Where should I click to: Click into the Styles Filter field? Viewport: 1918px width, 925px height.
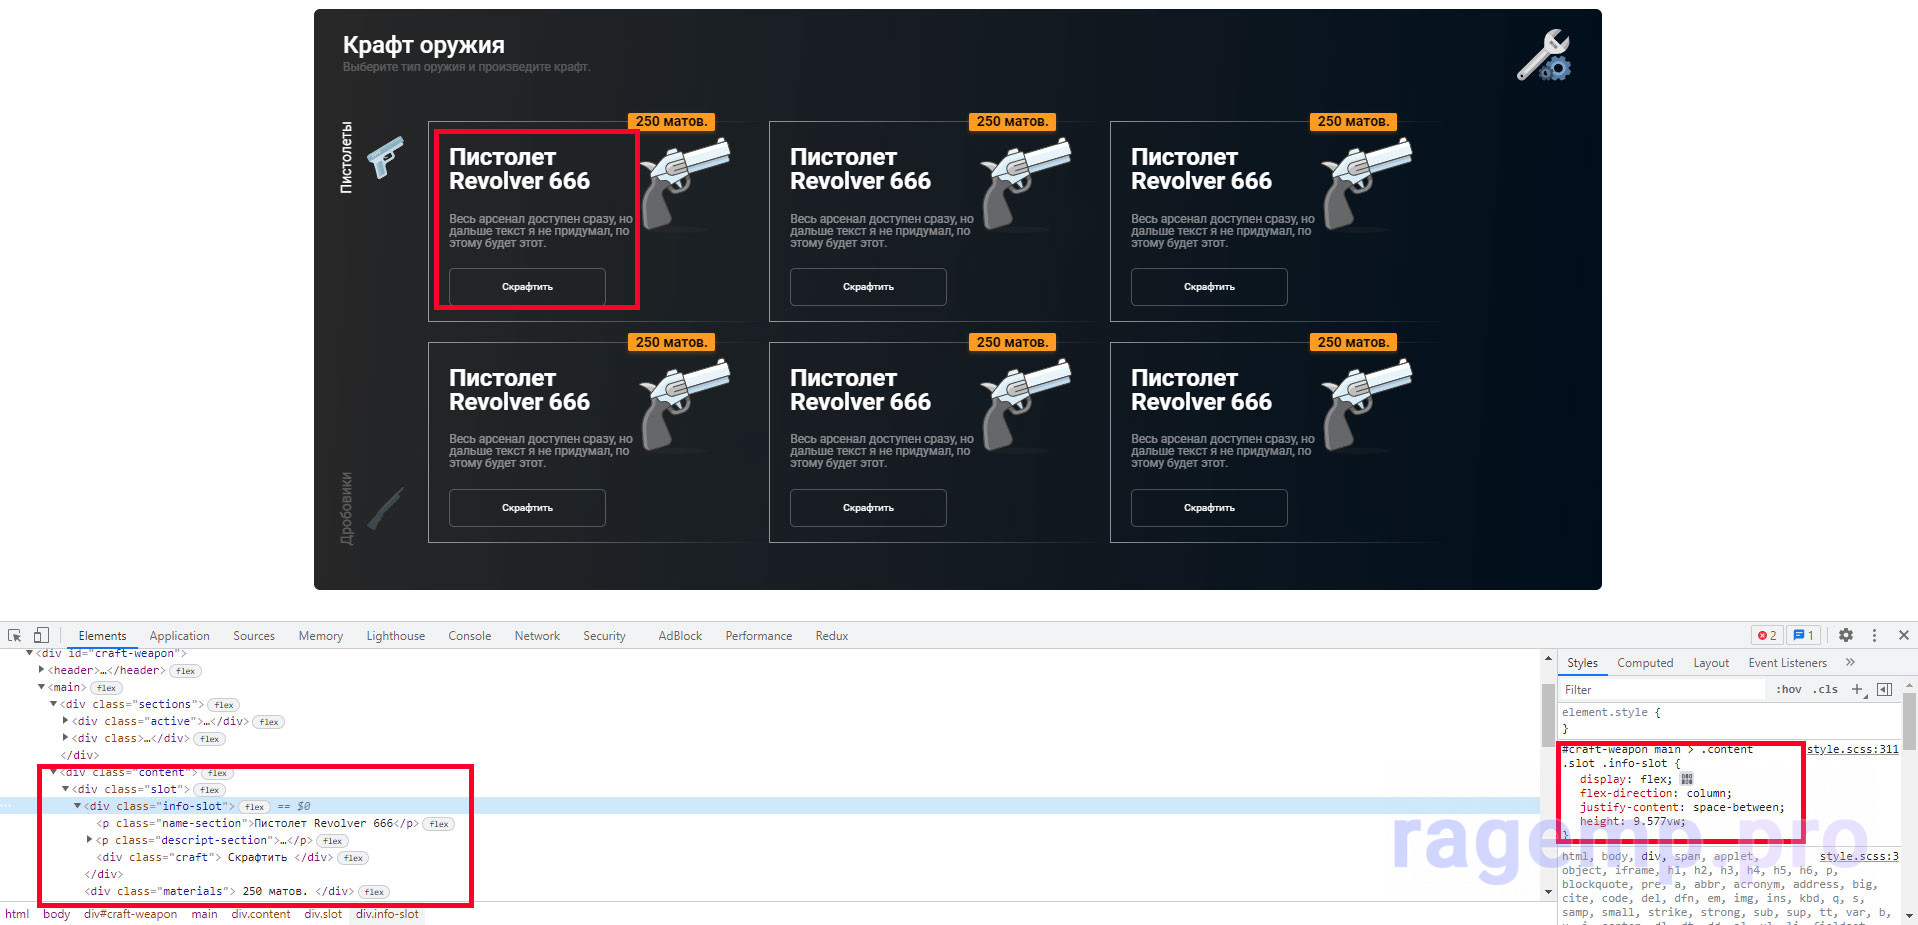click(x=1660, y=689)
